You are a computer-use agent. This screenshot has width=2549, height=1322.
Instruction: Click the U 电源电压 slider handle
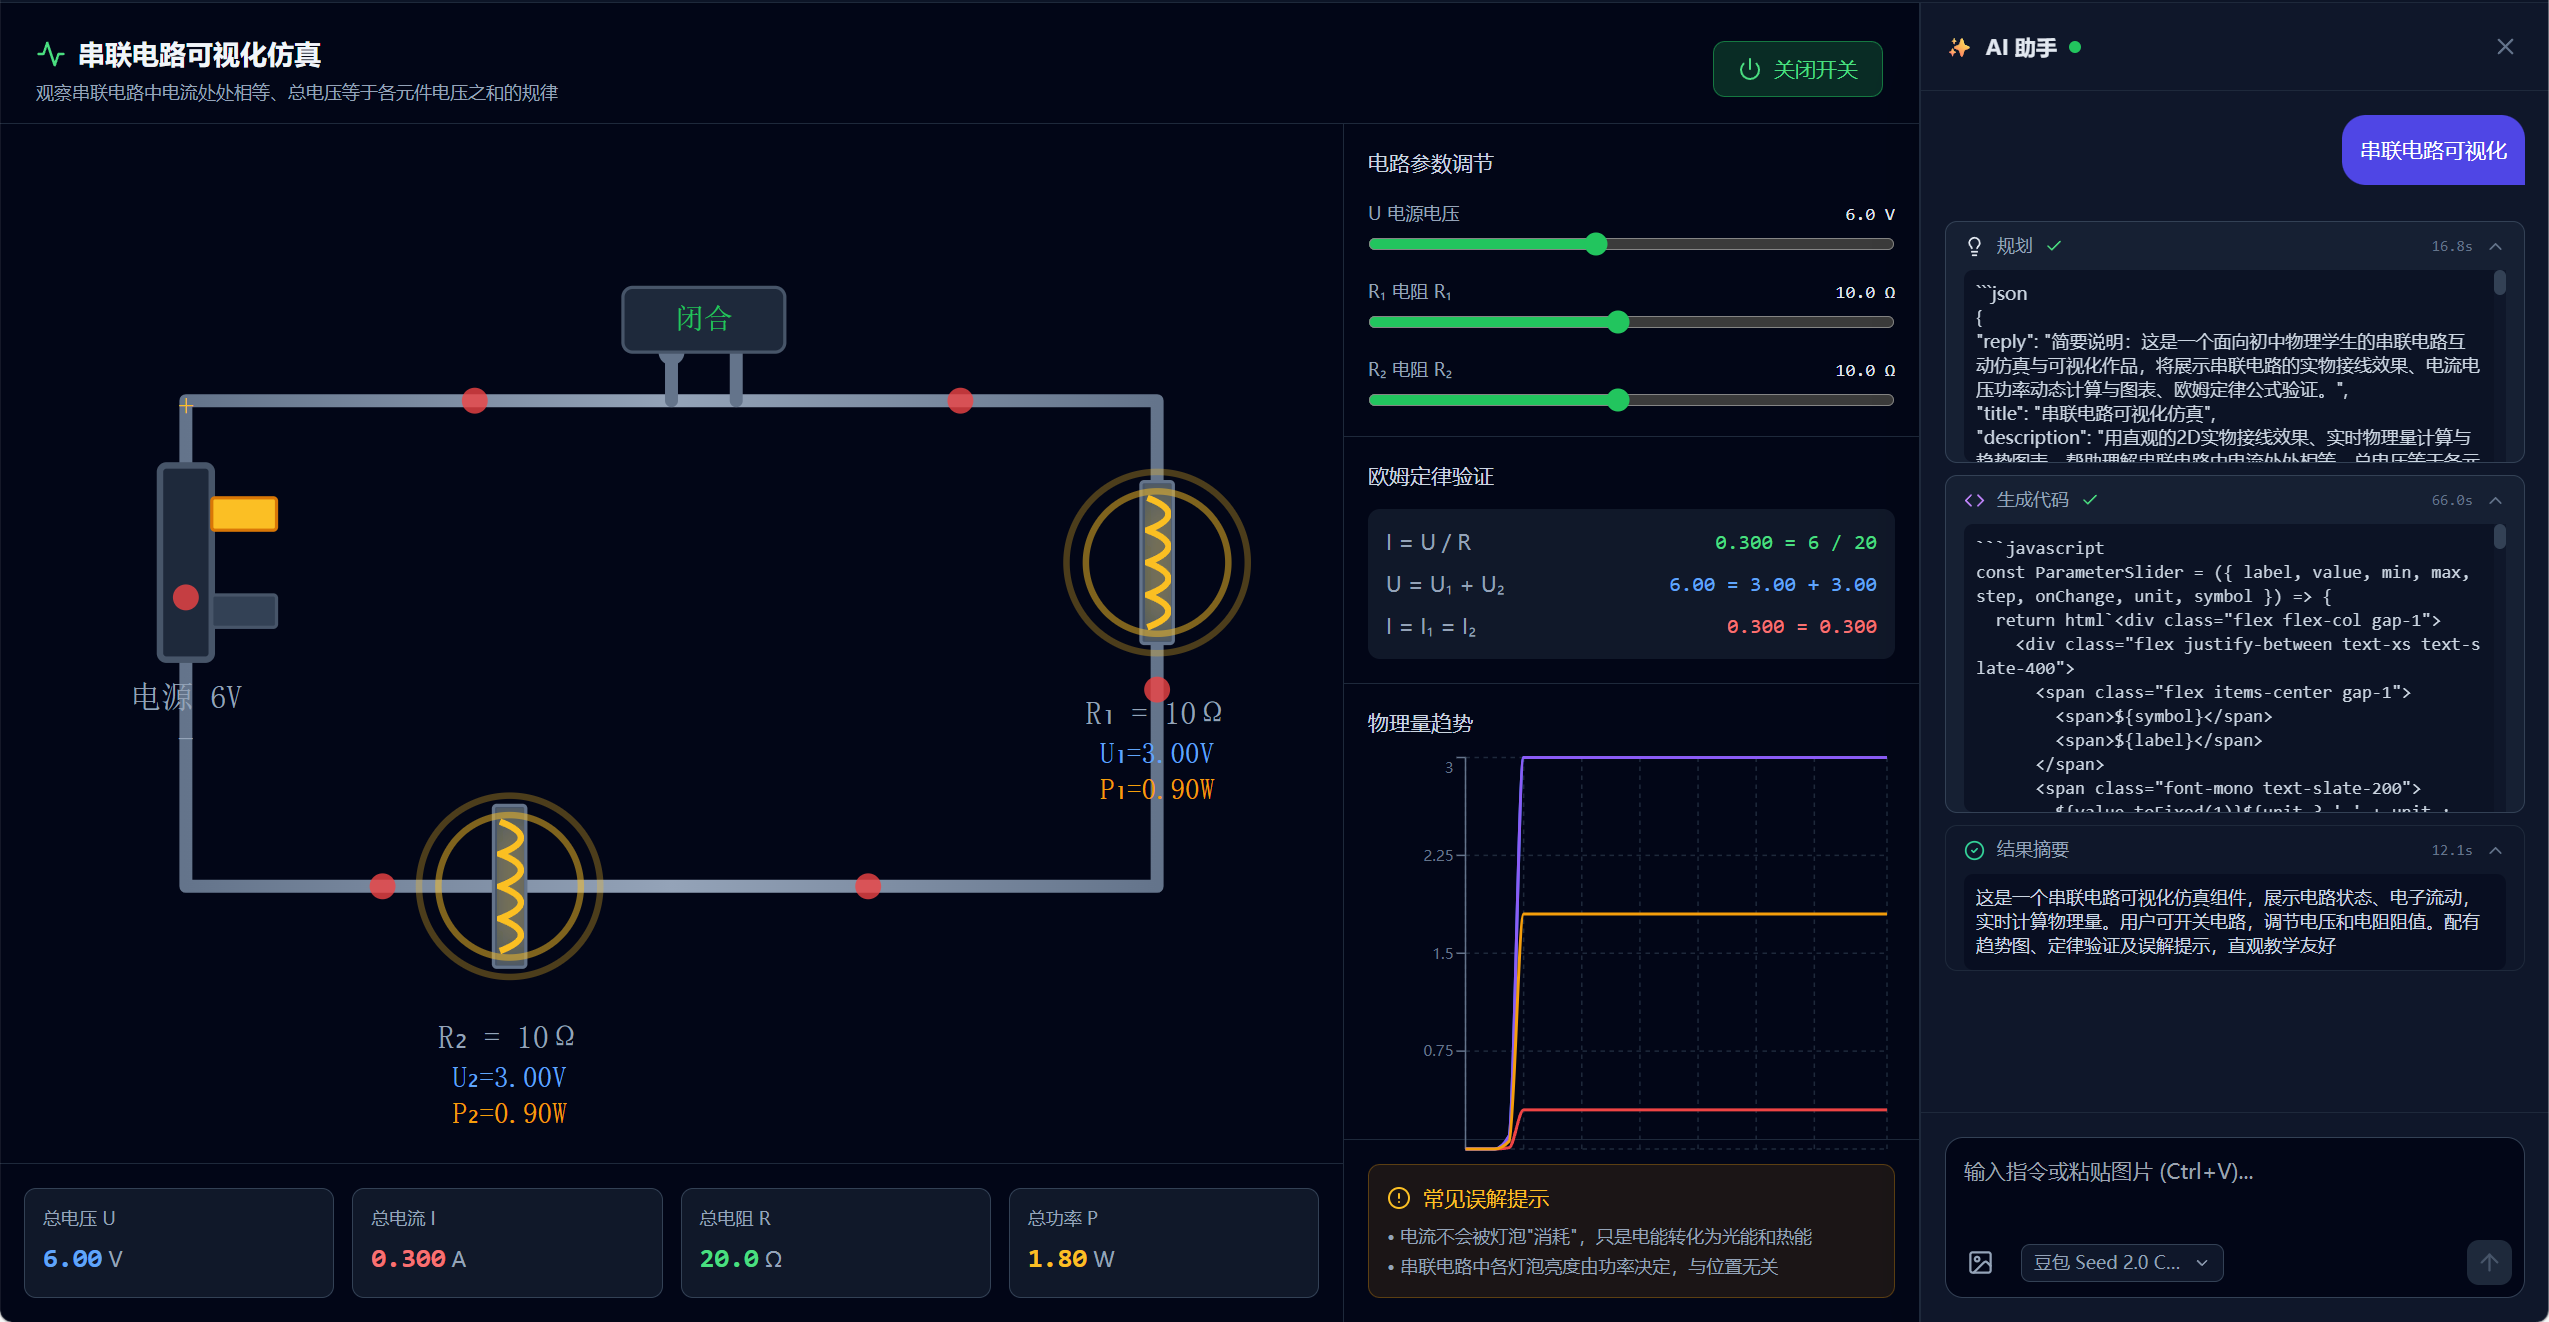tap(1596, 244)
